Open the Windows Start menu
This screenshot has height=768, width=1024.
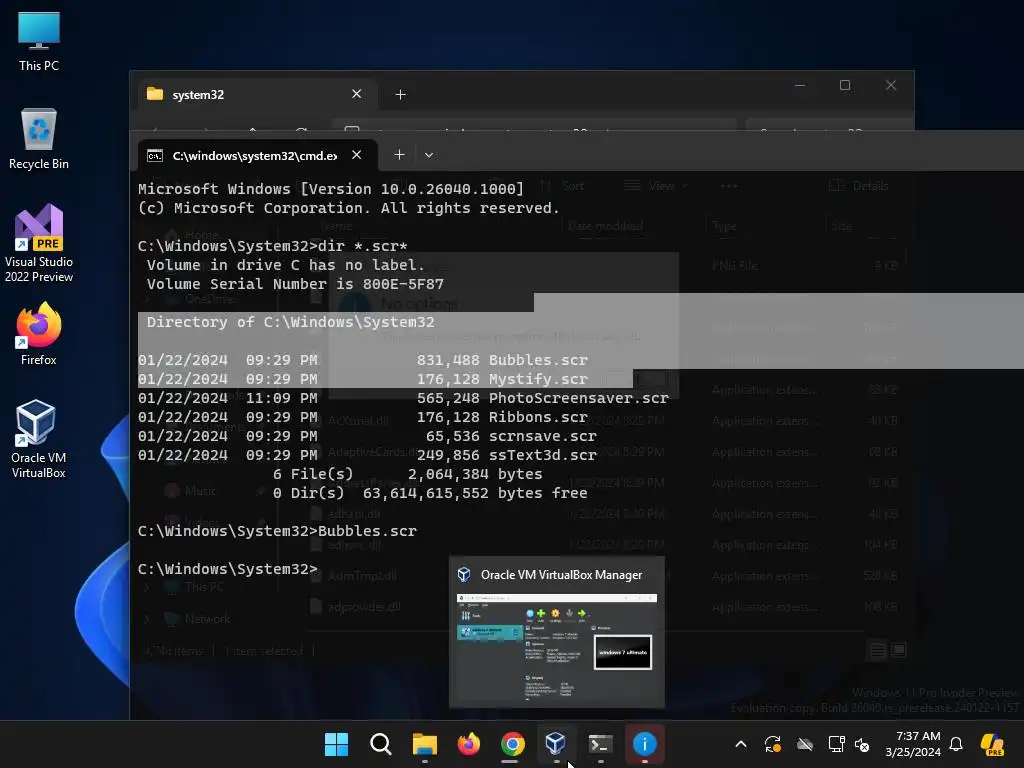[336, 744]
